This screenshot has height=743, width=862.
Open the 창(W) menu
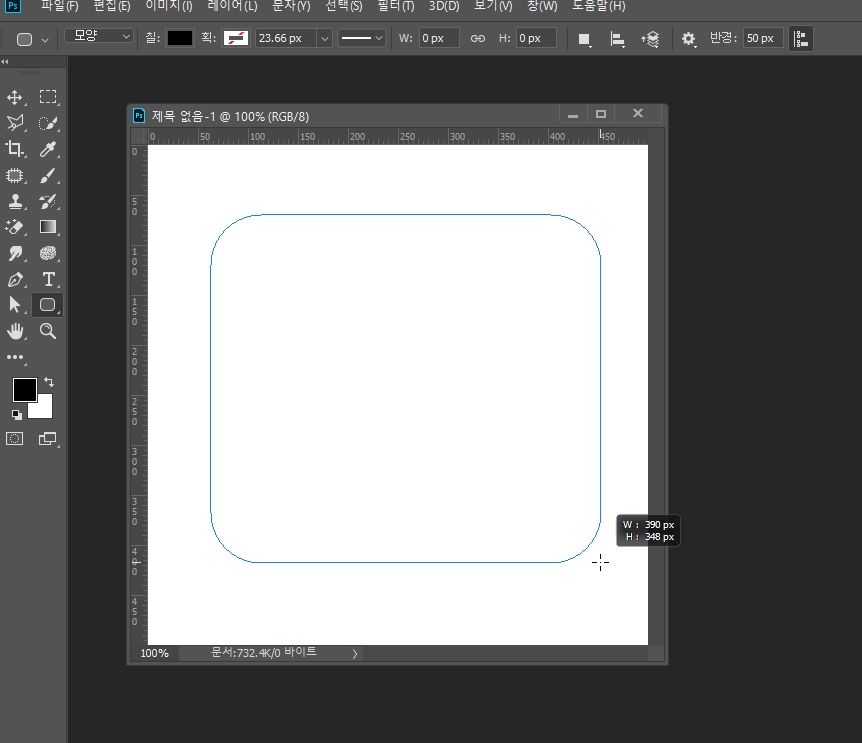point(542,6)
